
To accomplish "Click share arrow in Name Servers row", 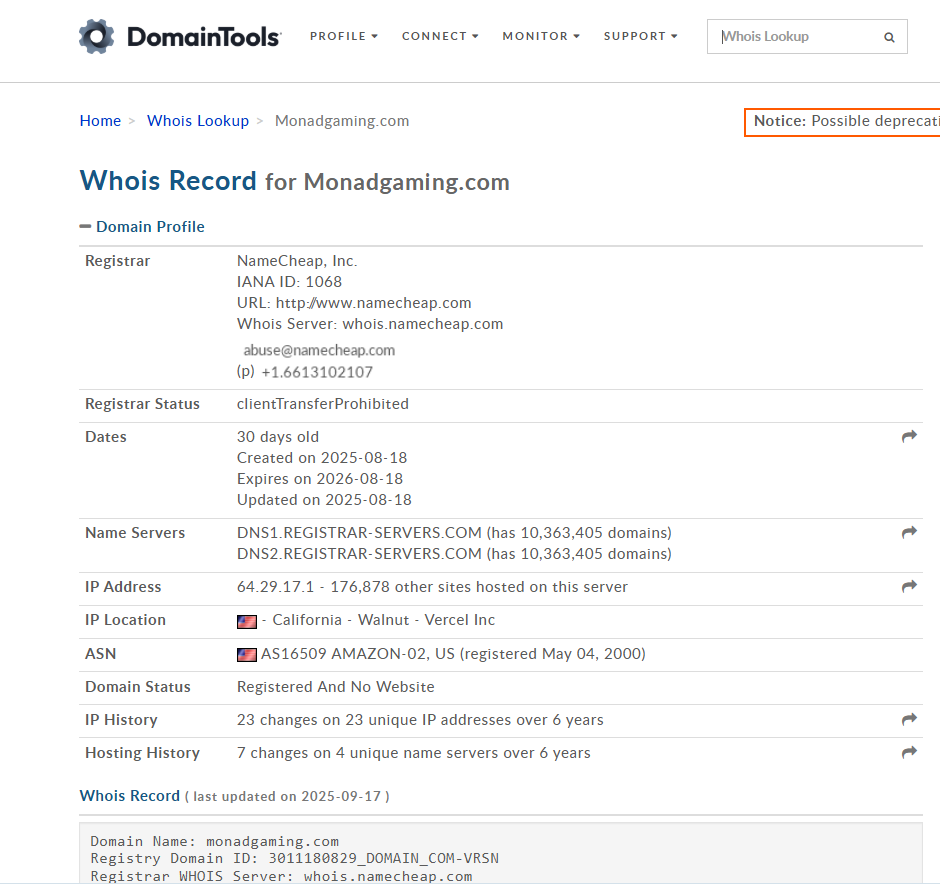I will pyautogui.click(x=909, y=532).
